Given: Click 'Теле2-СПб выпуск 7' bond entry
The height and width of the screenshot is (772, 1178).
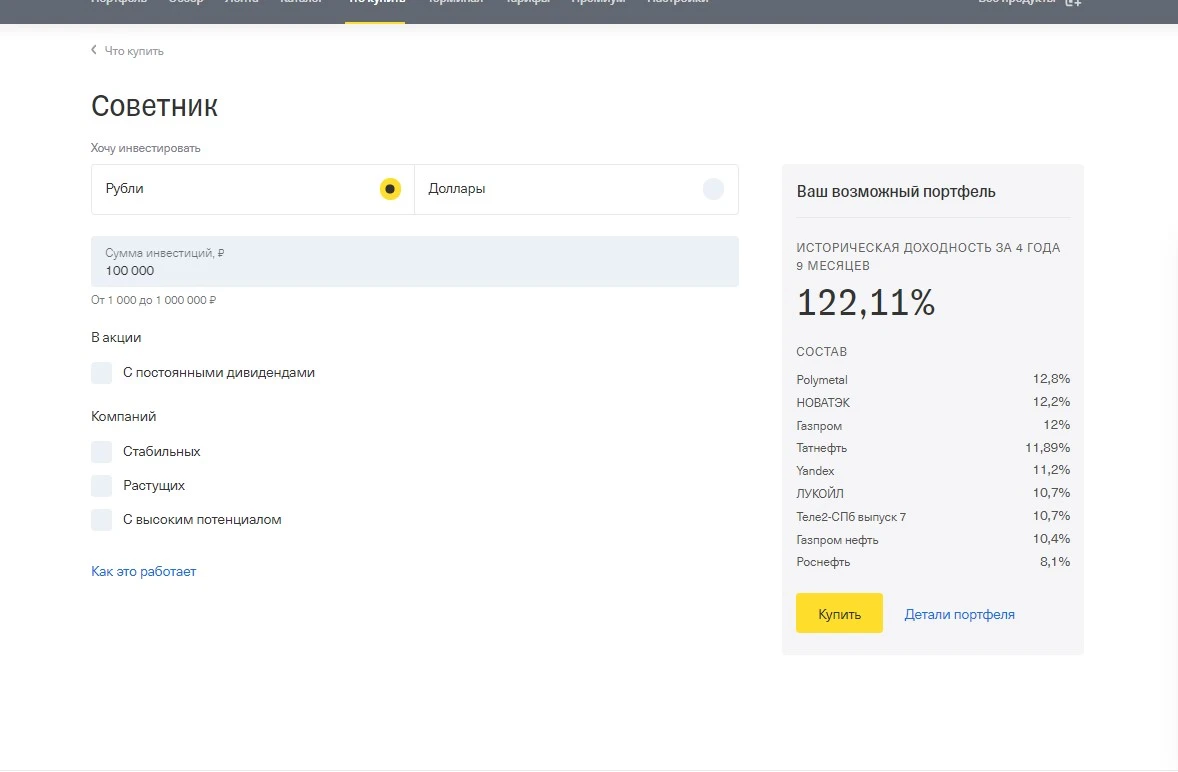Looking at the screenshot, I should click(x=851, y=517).
